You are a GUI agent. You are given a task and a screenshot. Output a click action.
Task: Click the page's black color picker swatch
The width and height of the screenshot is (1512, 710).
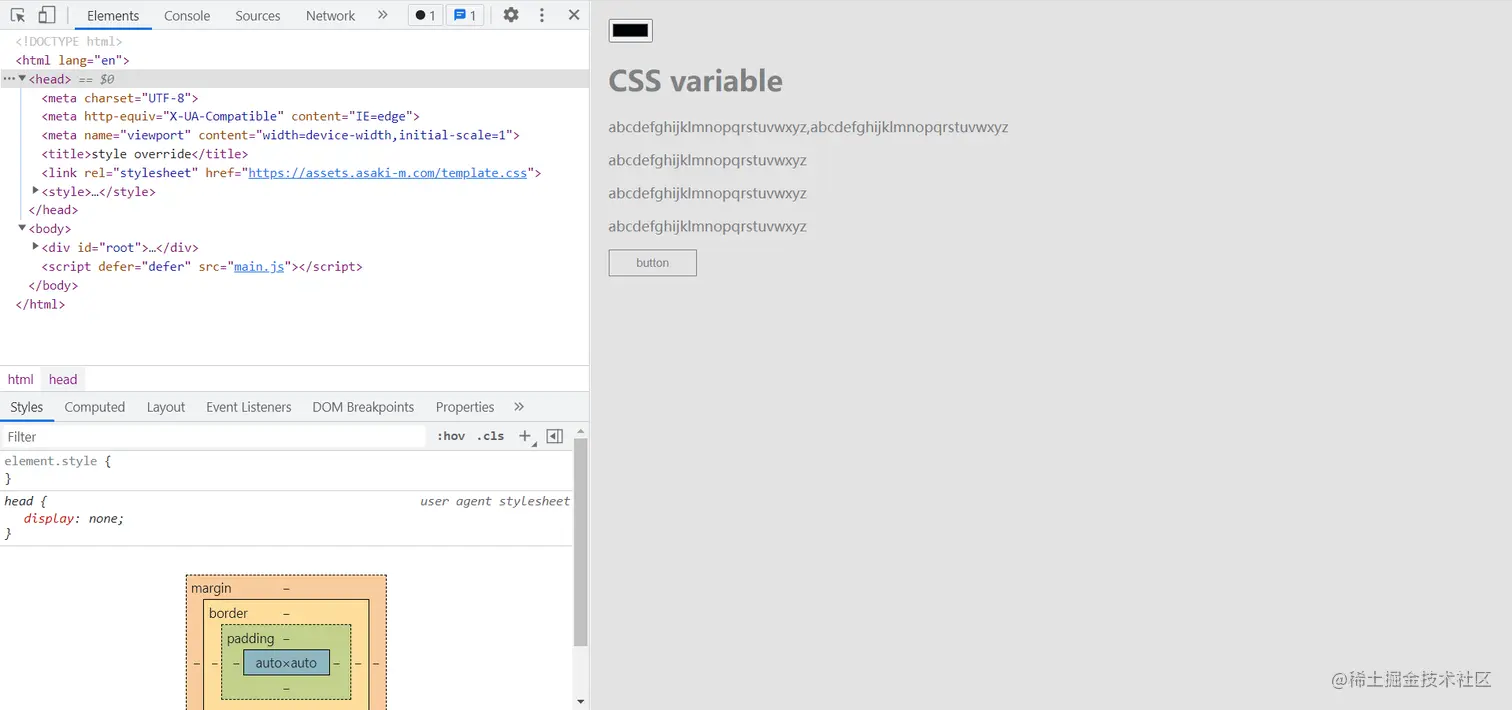[x=630, y=30]
